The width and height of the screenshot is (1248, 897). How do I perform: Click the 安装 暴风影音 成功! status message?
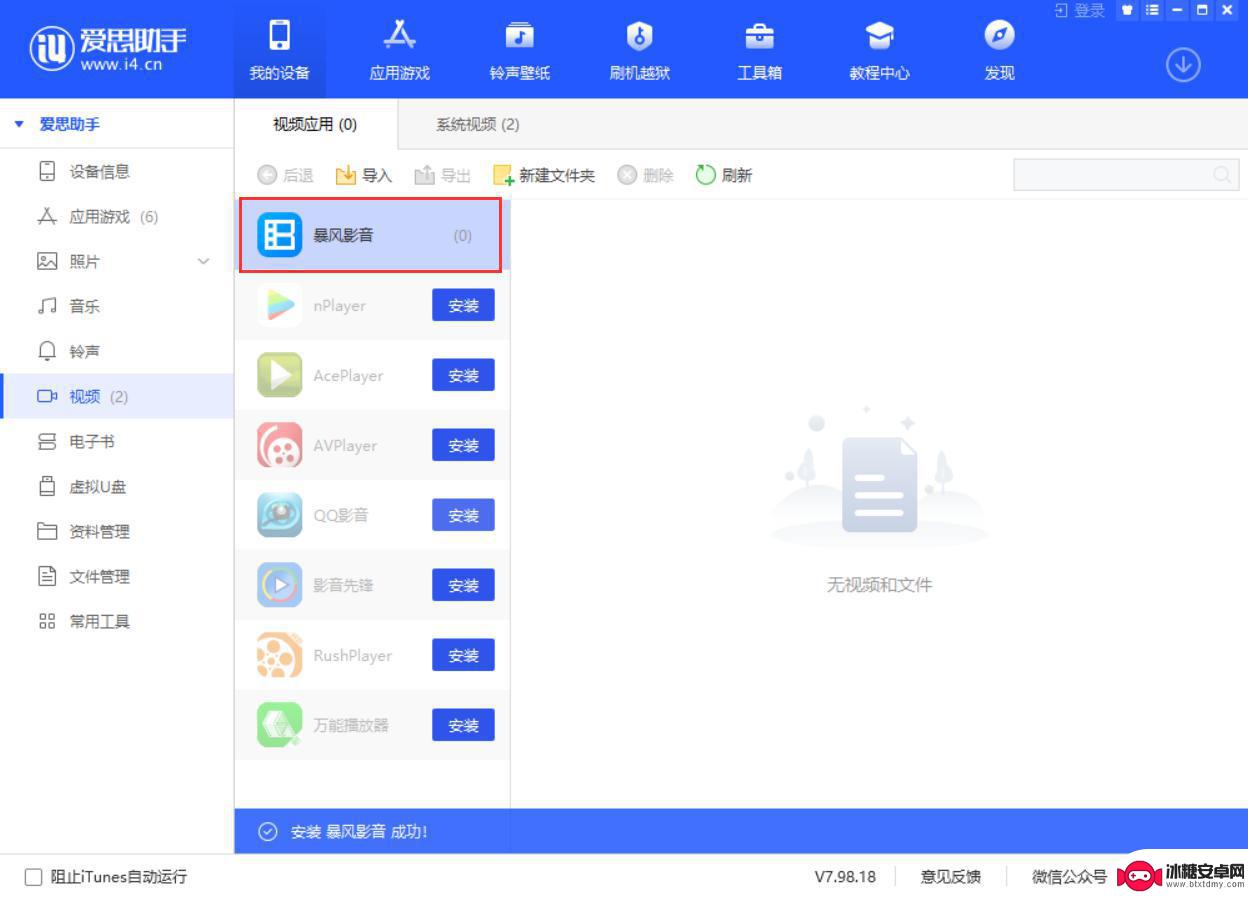tap(358, 832)
